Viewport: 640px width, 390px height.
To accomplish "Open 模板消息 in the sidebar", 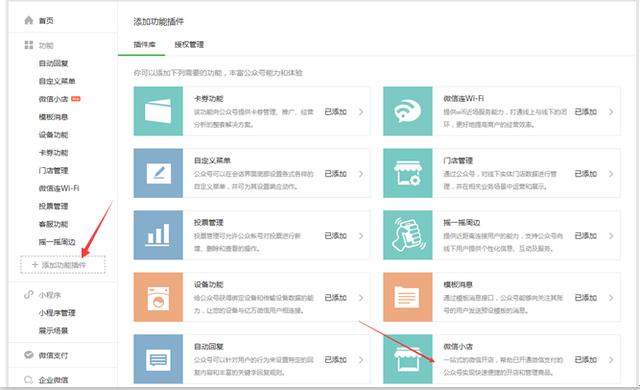I will [x=53, y=117].
